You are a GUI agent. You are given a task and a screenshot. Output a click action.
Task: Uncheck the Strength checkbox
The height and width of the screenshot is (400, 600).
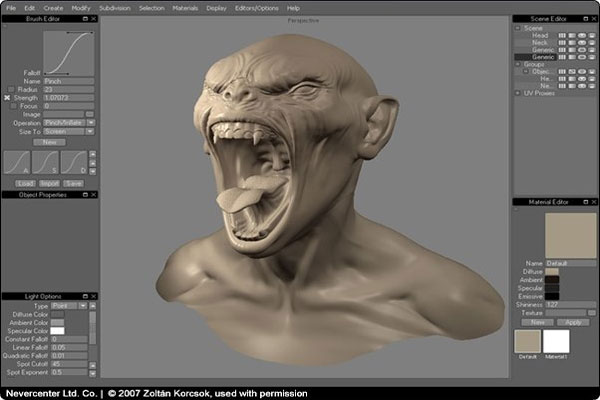point(7,98)
